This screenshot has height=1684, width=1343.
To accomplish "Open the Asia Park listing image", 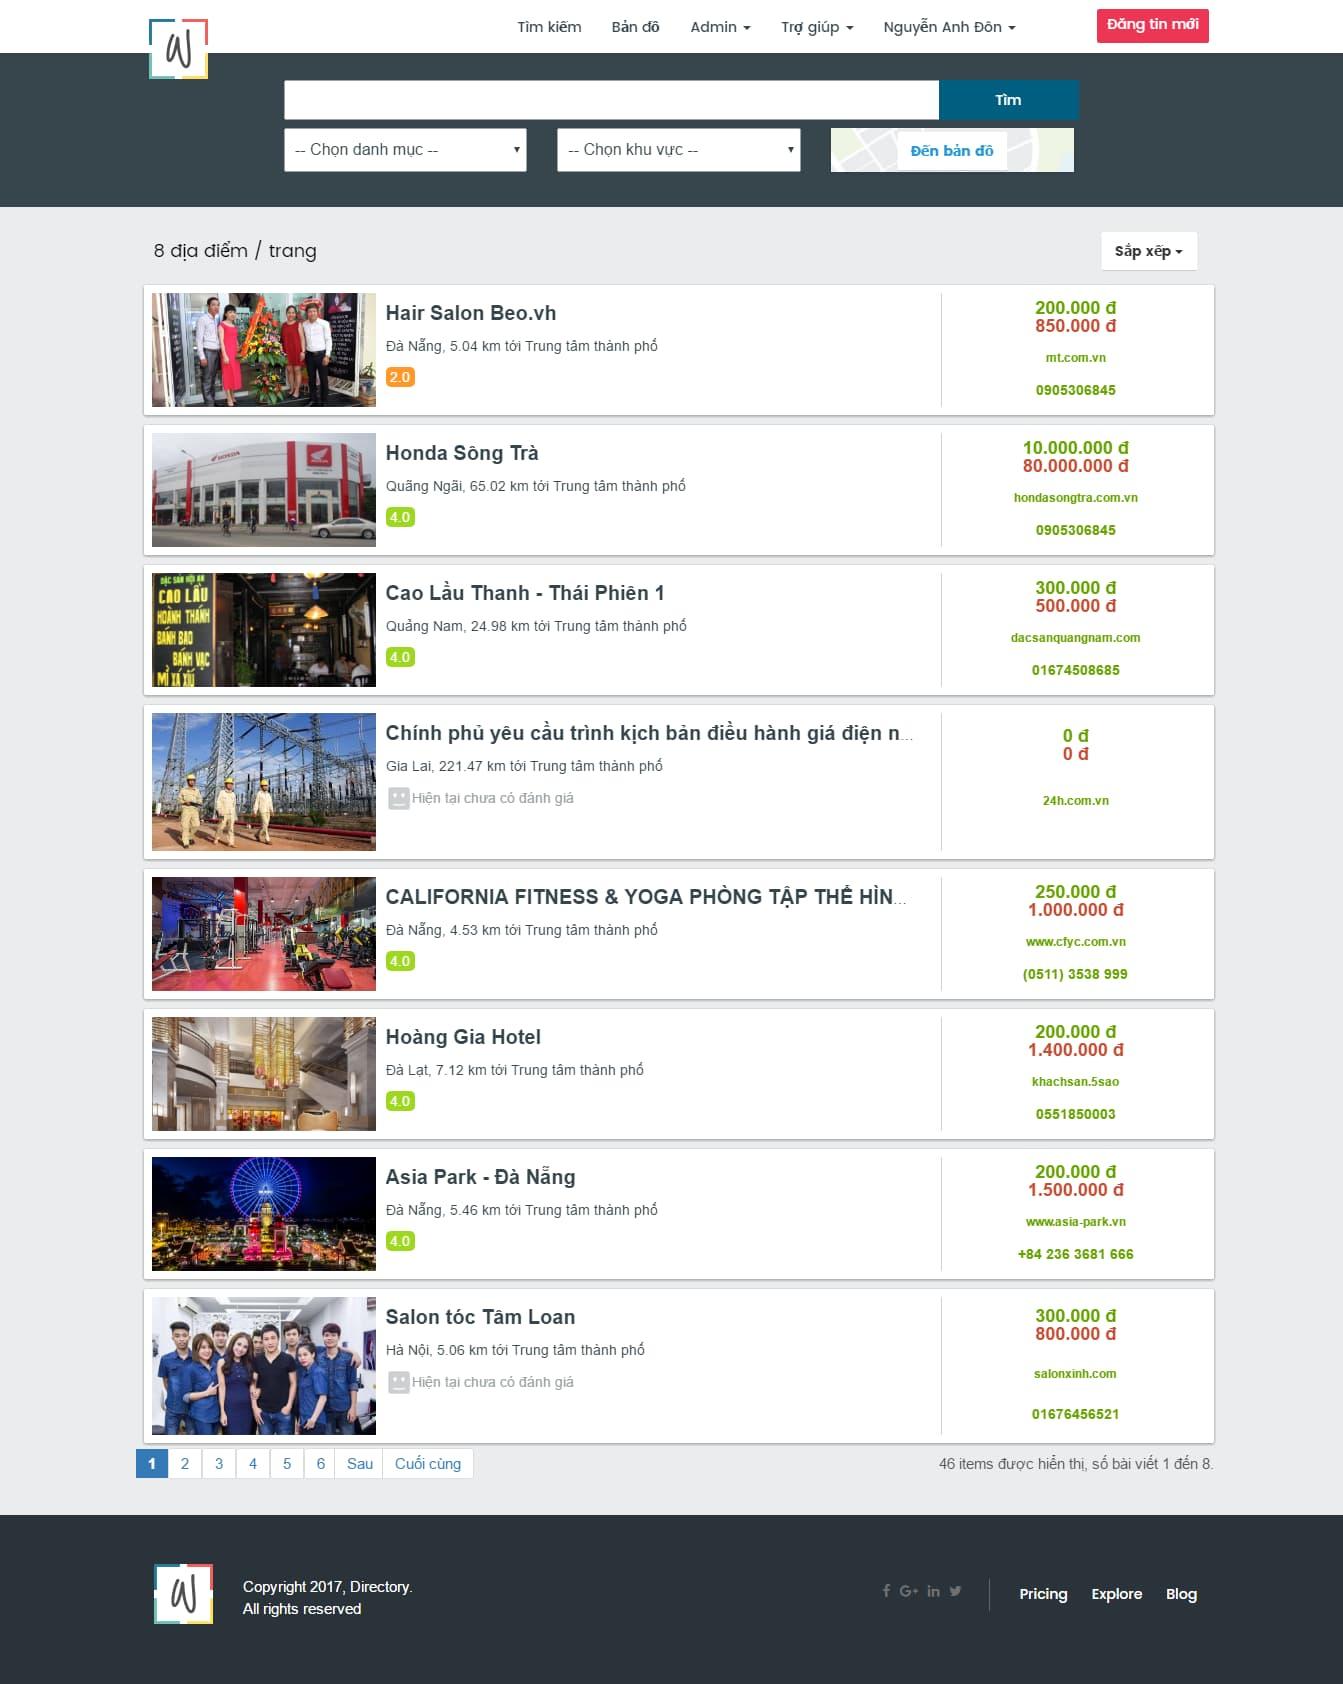I will pos(264,1214).
